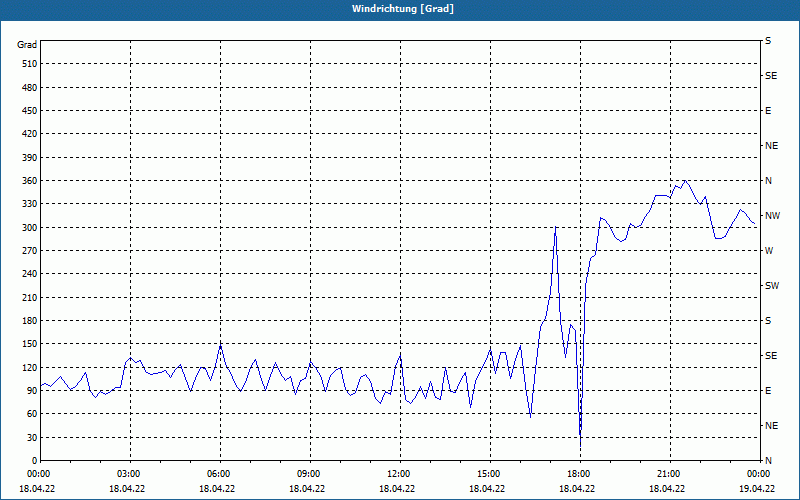Click the N compass label beside the 360 gridline
The image size is (800, 500).
768,181
